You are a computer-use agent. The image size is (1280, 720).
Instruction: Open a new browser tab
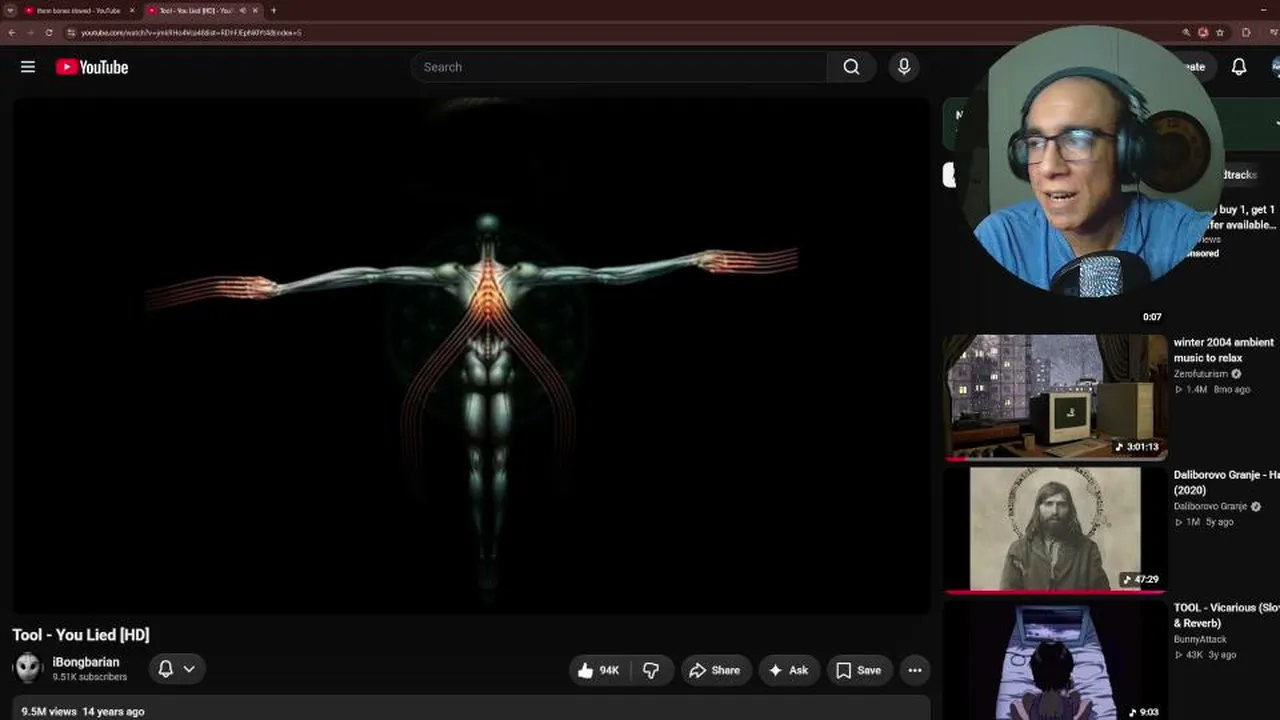273,11
